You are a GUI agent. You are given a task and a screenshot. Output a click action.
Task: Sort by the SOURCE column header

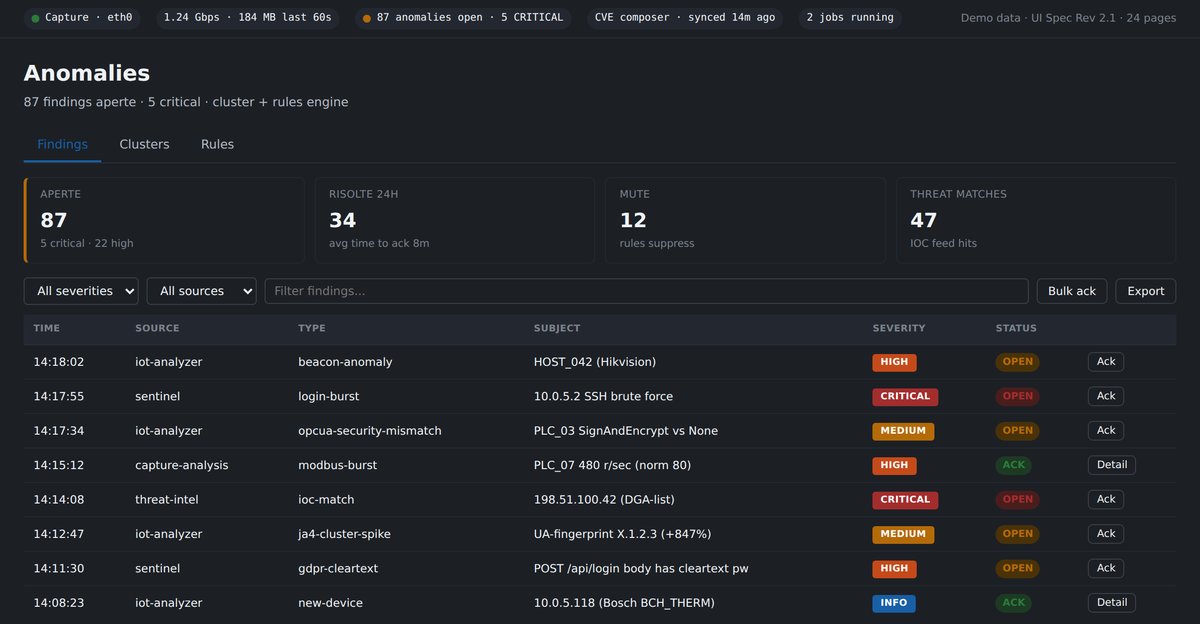pyautogui.click(x=157, y=328)
